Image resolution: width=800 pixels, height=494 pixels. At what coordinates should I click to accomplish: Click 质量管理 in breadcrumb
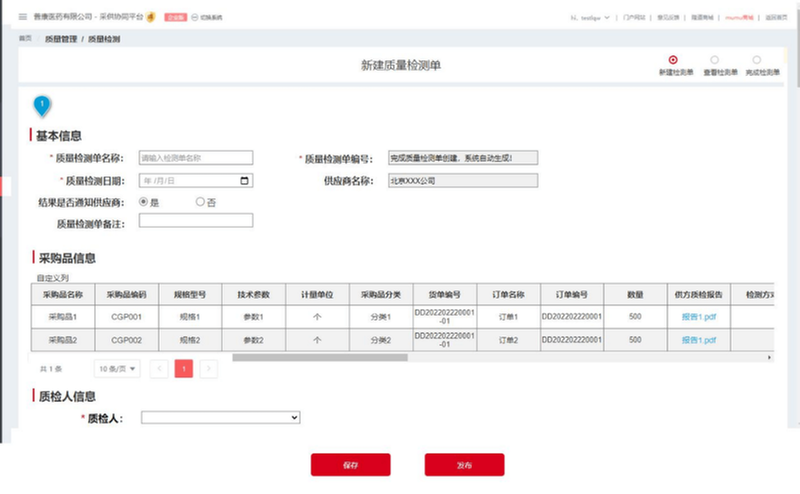click(x=61, y=39)
